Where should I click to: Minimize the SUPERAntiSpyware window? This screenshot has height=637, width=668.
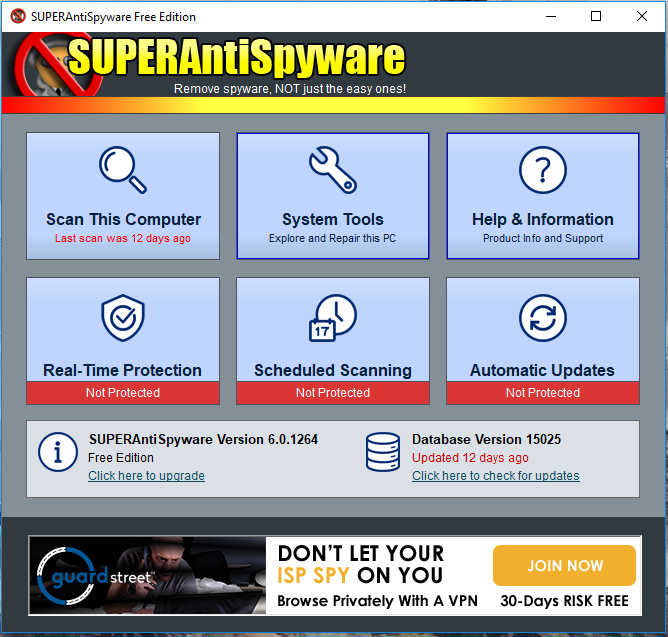551,16
